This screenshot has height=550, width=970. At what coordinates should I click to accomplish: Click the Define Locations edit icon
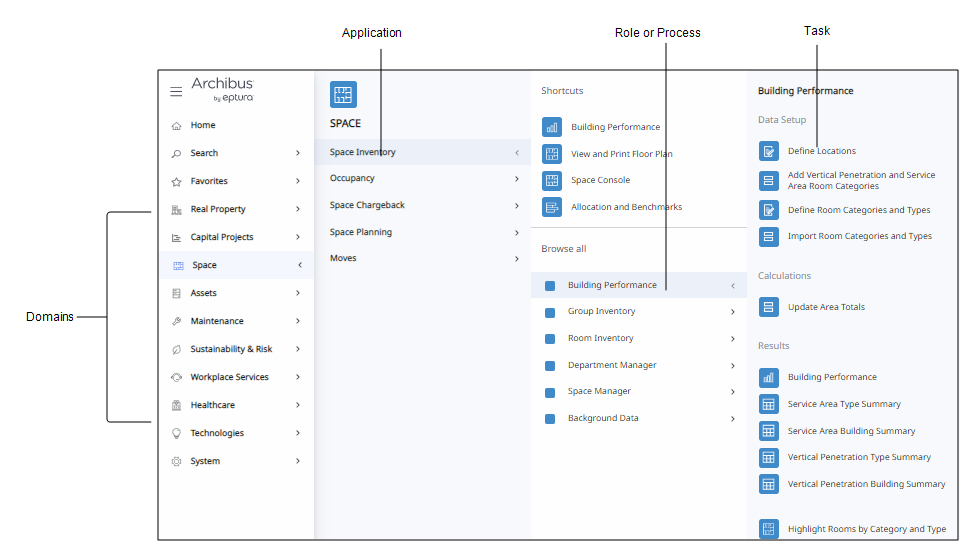click(x=768, y=151)
